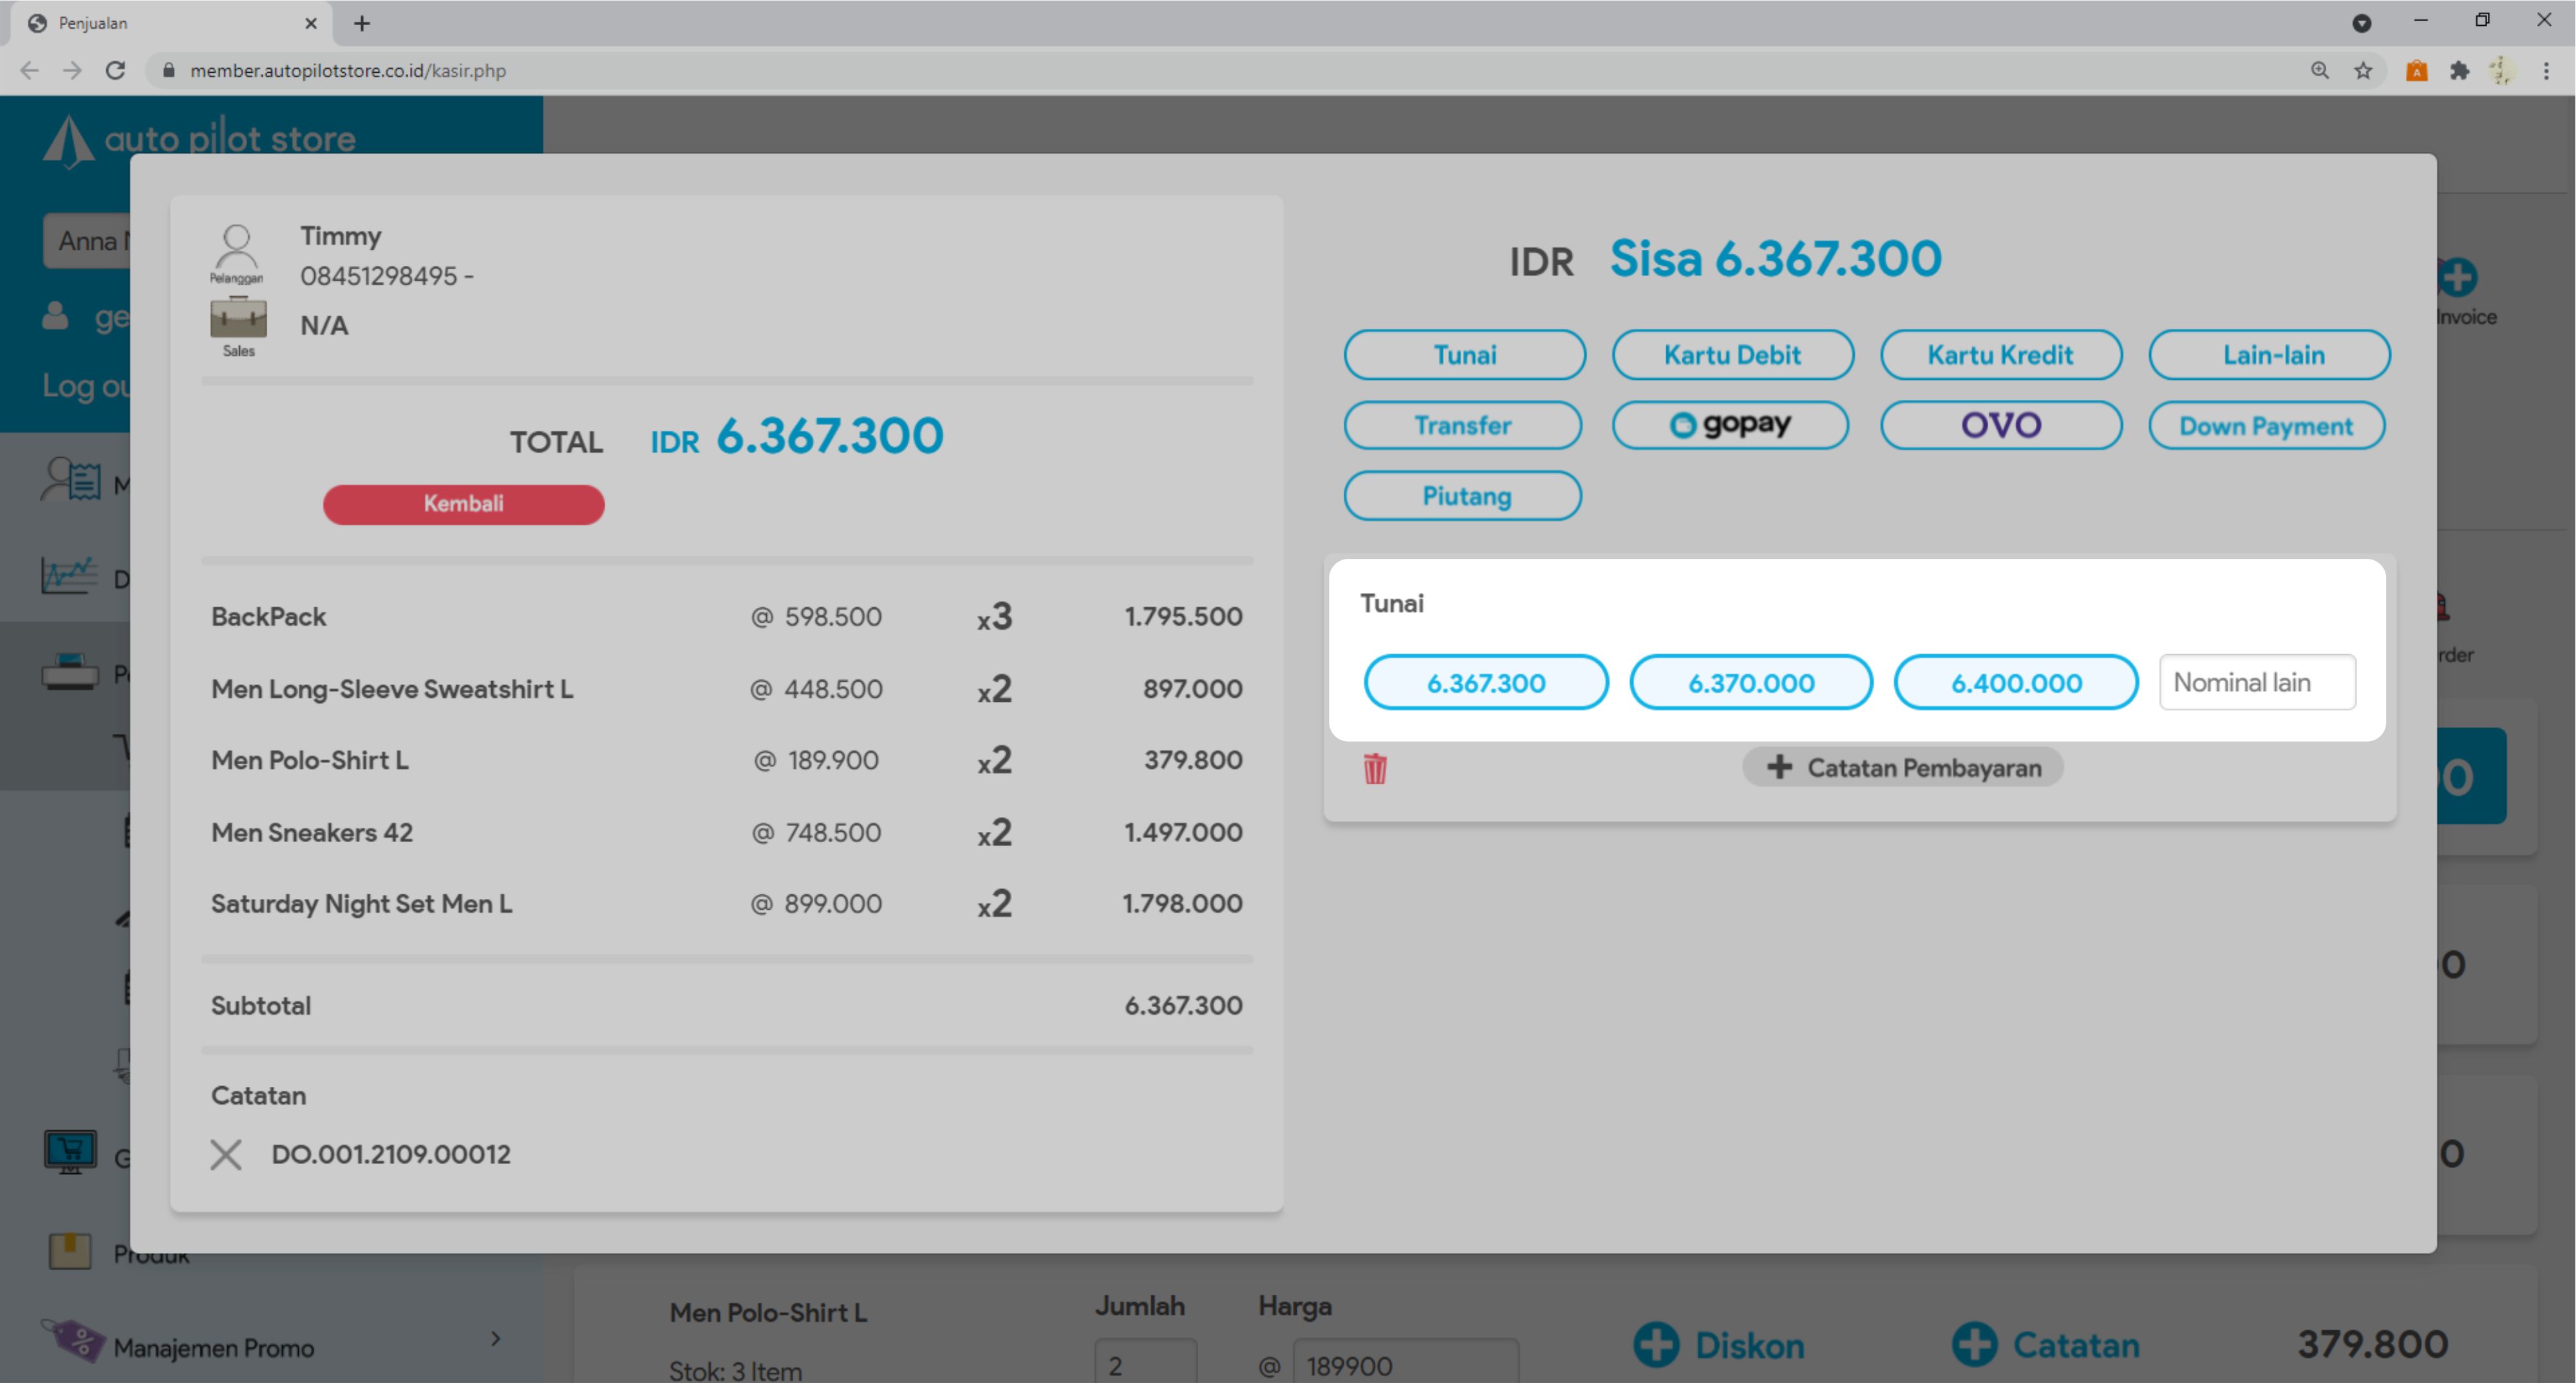Screen dimensions: 2576x1383
Task: Click the Nominal lain input field
Action: pyautogui.click(x=2256, y=683)
